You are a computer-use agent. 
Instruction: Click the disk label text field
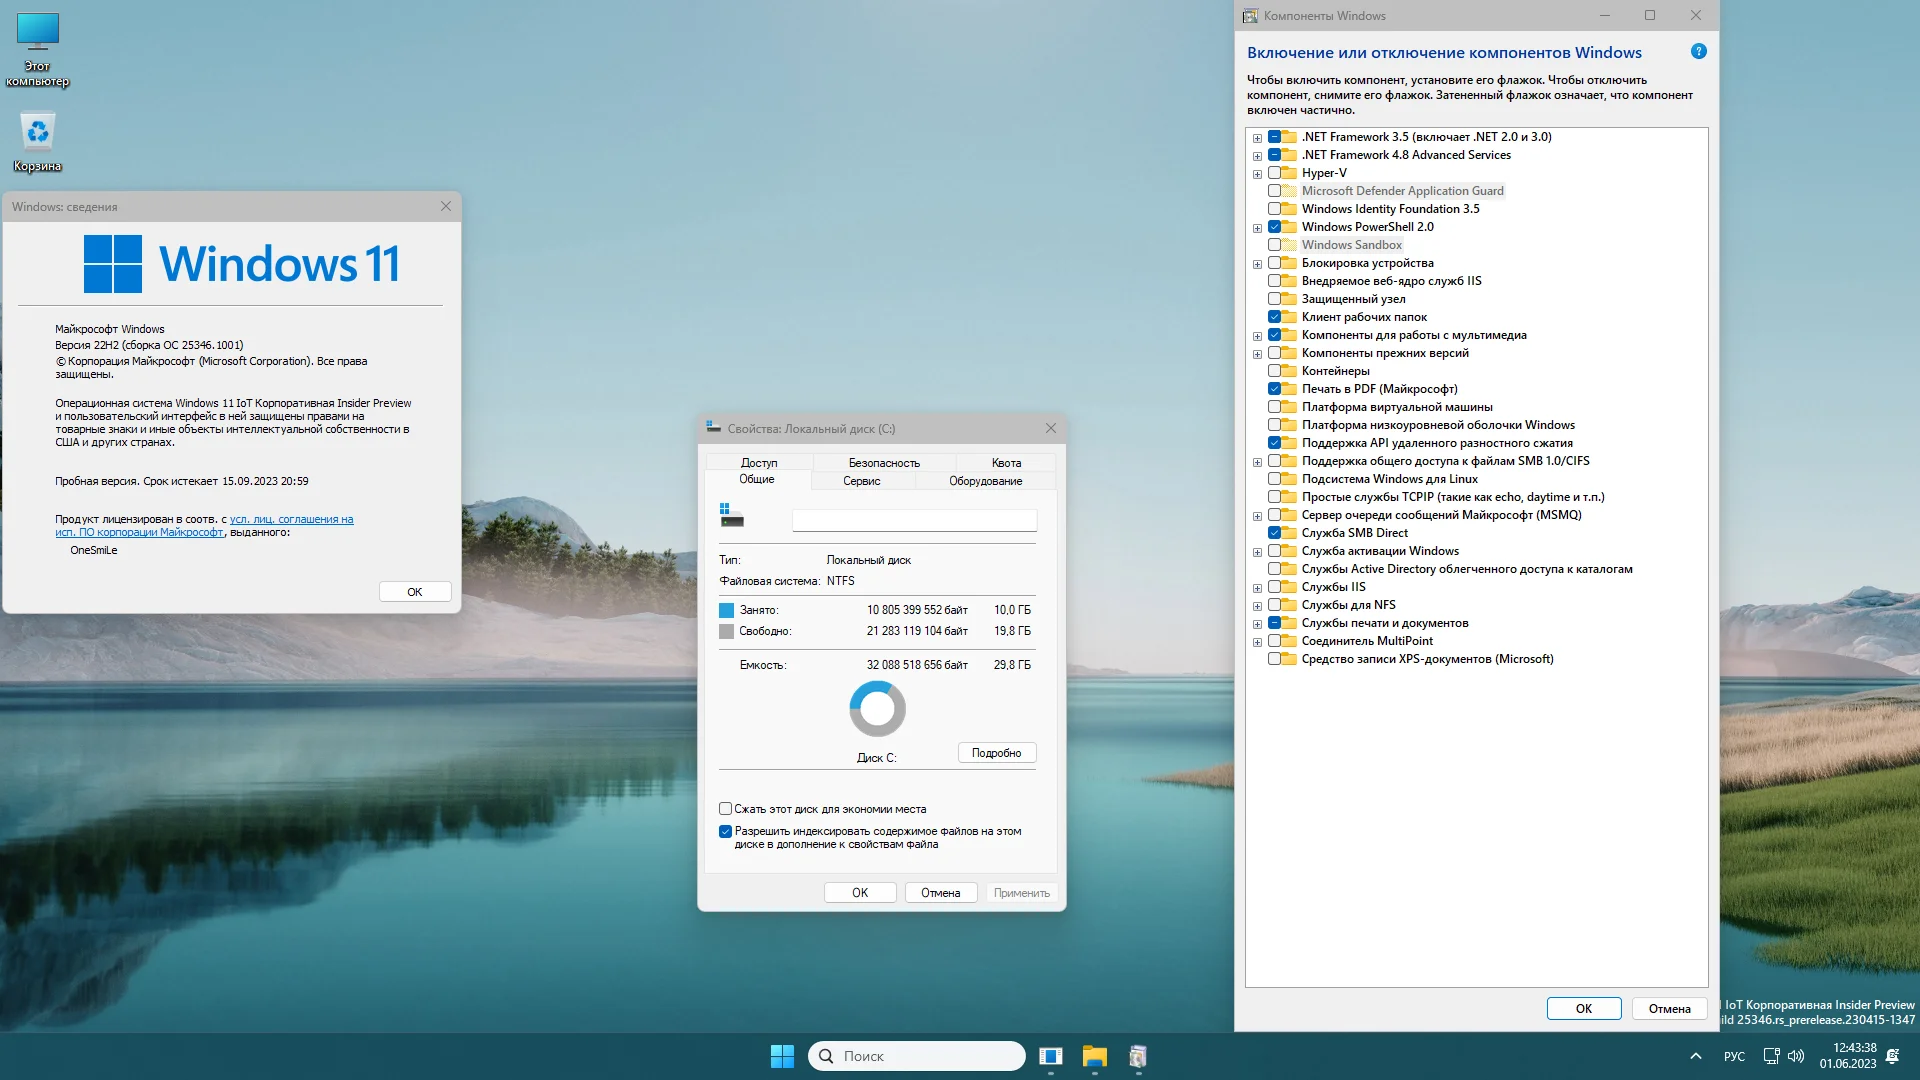click(x=914, y=520)
